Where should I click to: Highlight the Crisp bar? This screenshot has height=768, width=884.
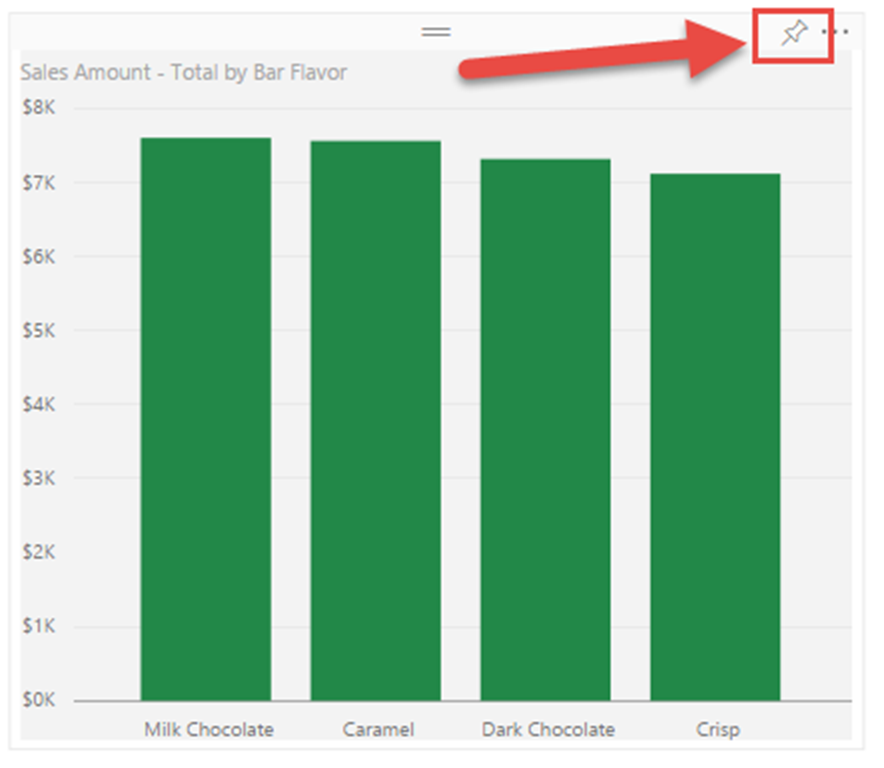coord(715,436)
